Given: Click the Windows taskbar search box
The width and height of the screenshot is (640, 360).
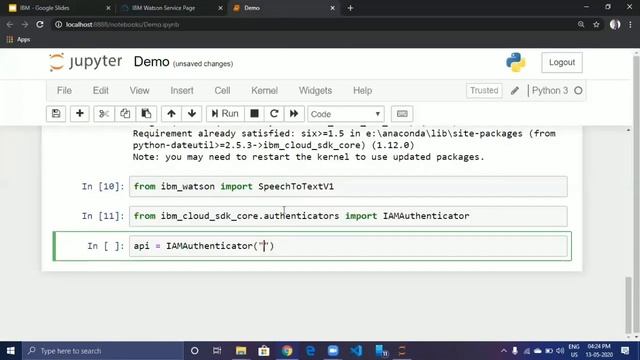Looking at the screenshot, I should point(103,351).
